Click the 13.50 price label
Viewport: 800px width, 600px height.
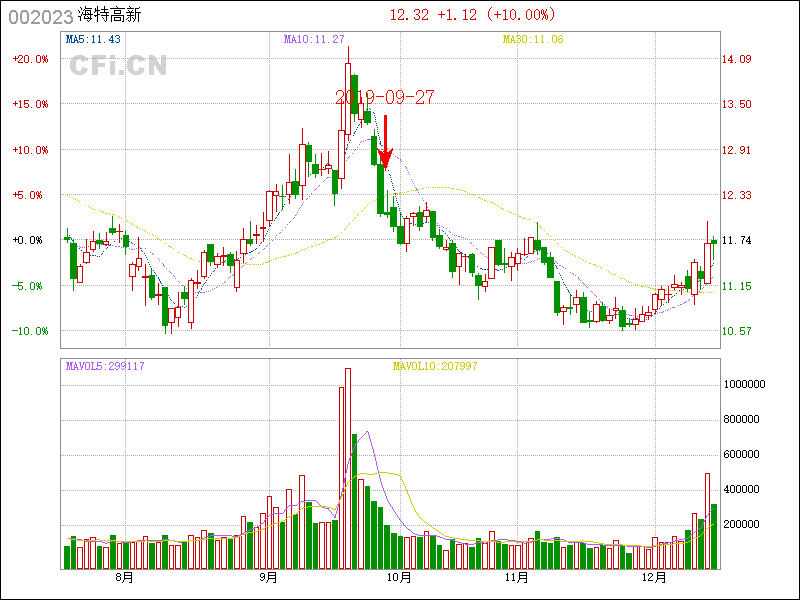pos(736,104)
